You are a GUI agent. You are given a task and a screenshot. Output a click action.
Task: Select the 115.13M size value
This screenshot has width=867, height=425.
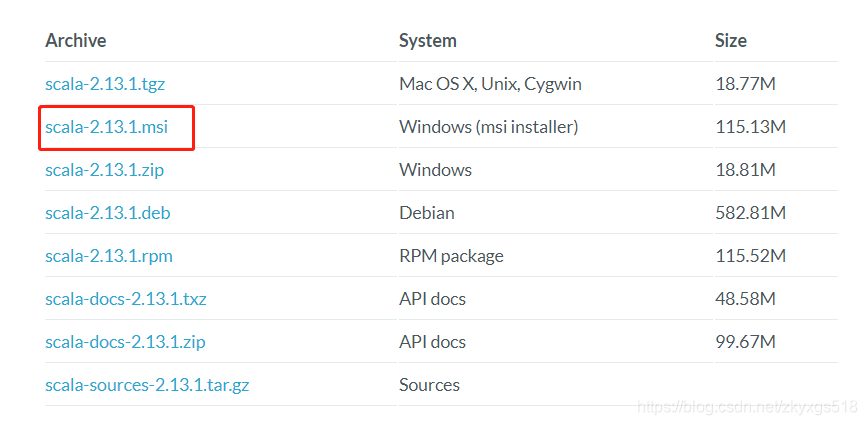pos(750,127)
